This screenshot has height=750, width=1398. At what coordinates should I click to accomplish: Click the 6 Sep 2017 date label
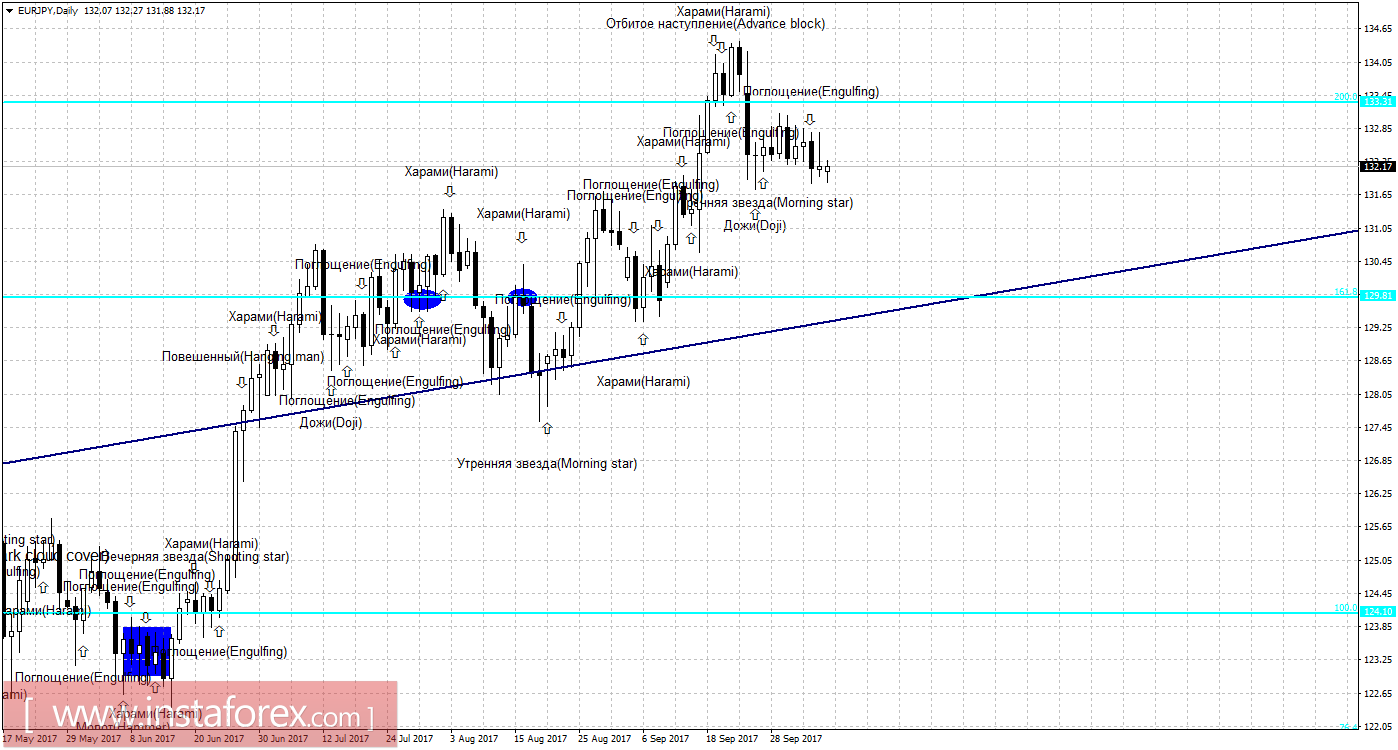[668, 739]
